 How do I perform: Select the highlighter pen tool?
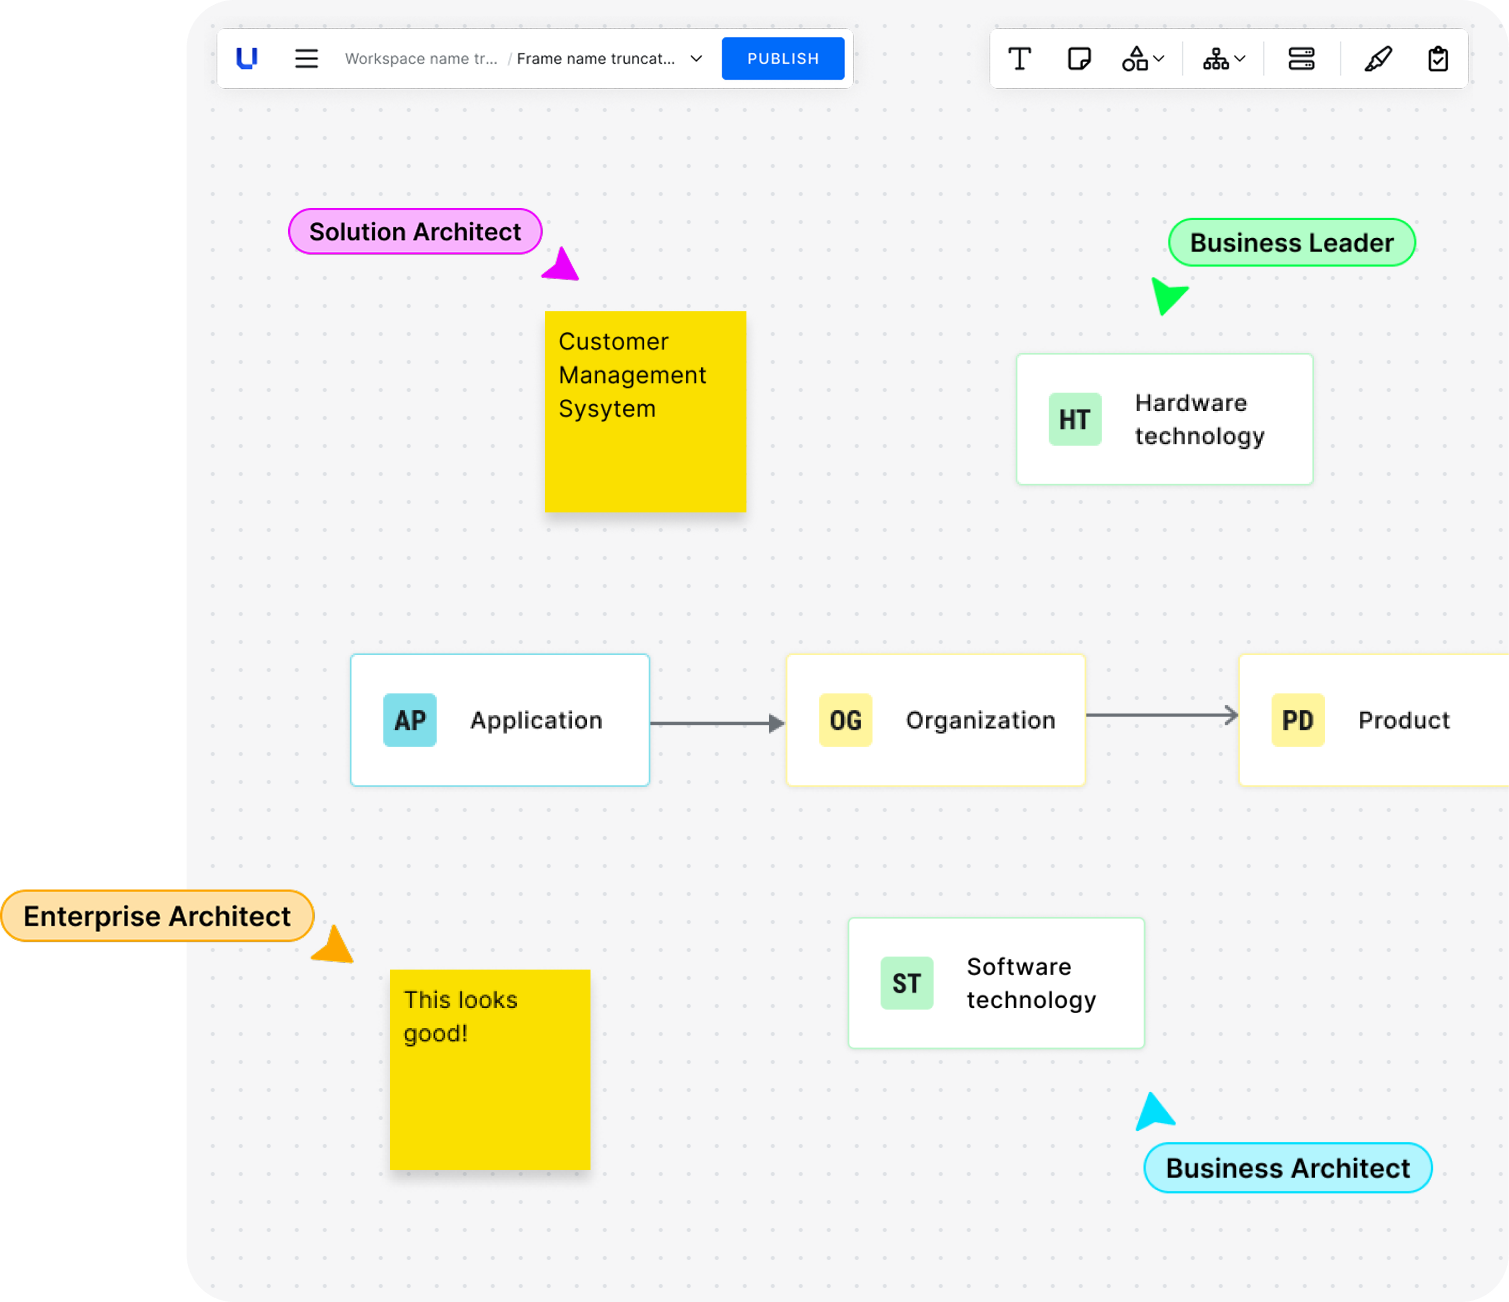coord(1378,59)
